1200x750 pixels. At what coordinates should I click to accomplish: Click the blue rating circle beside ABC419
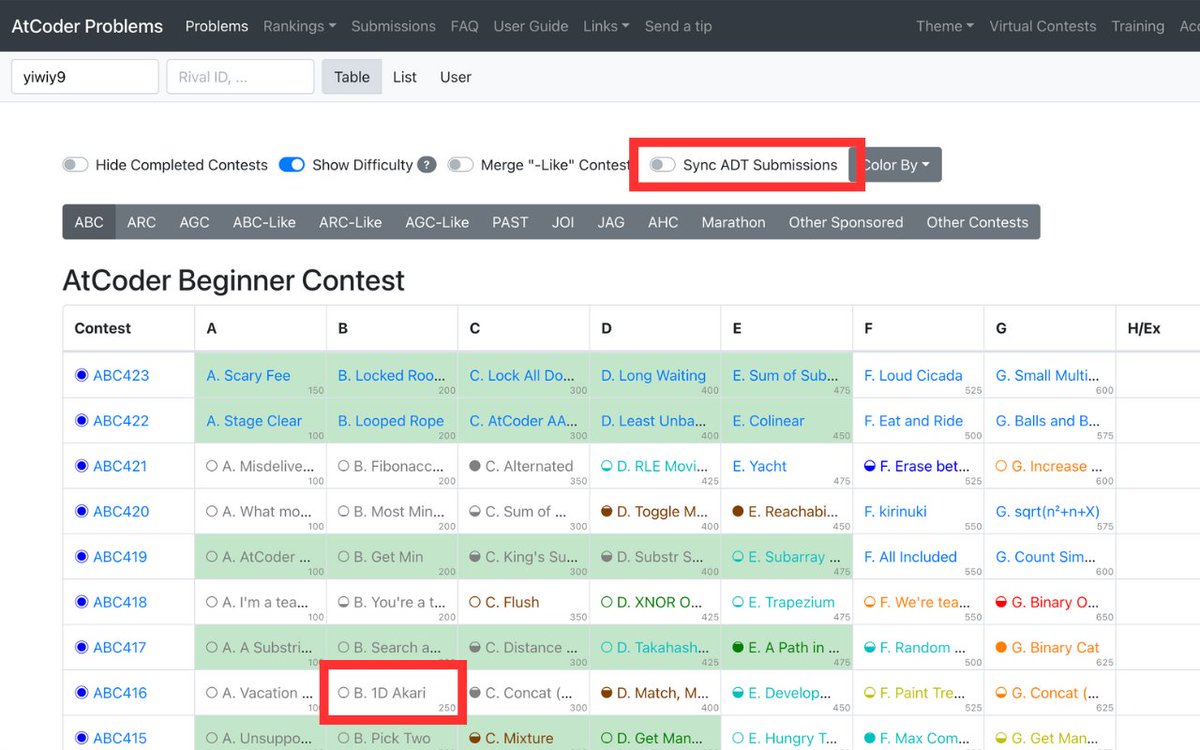[x=82, y=557]
